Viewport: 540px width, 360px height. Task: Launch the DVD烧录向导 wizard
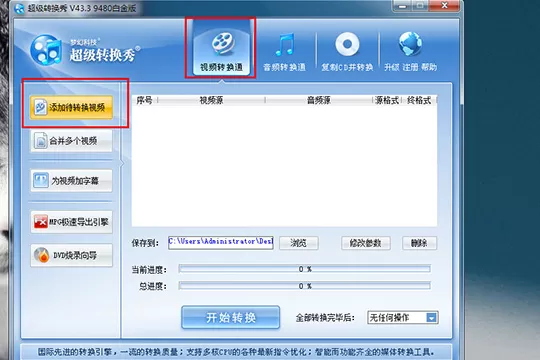pos(71,255)
